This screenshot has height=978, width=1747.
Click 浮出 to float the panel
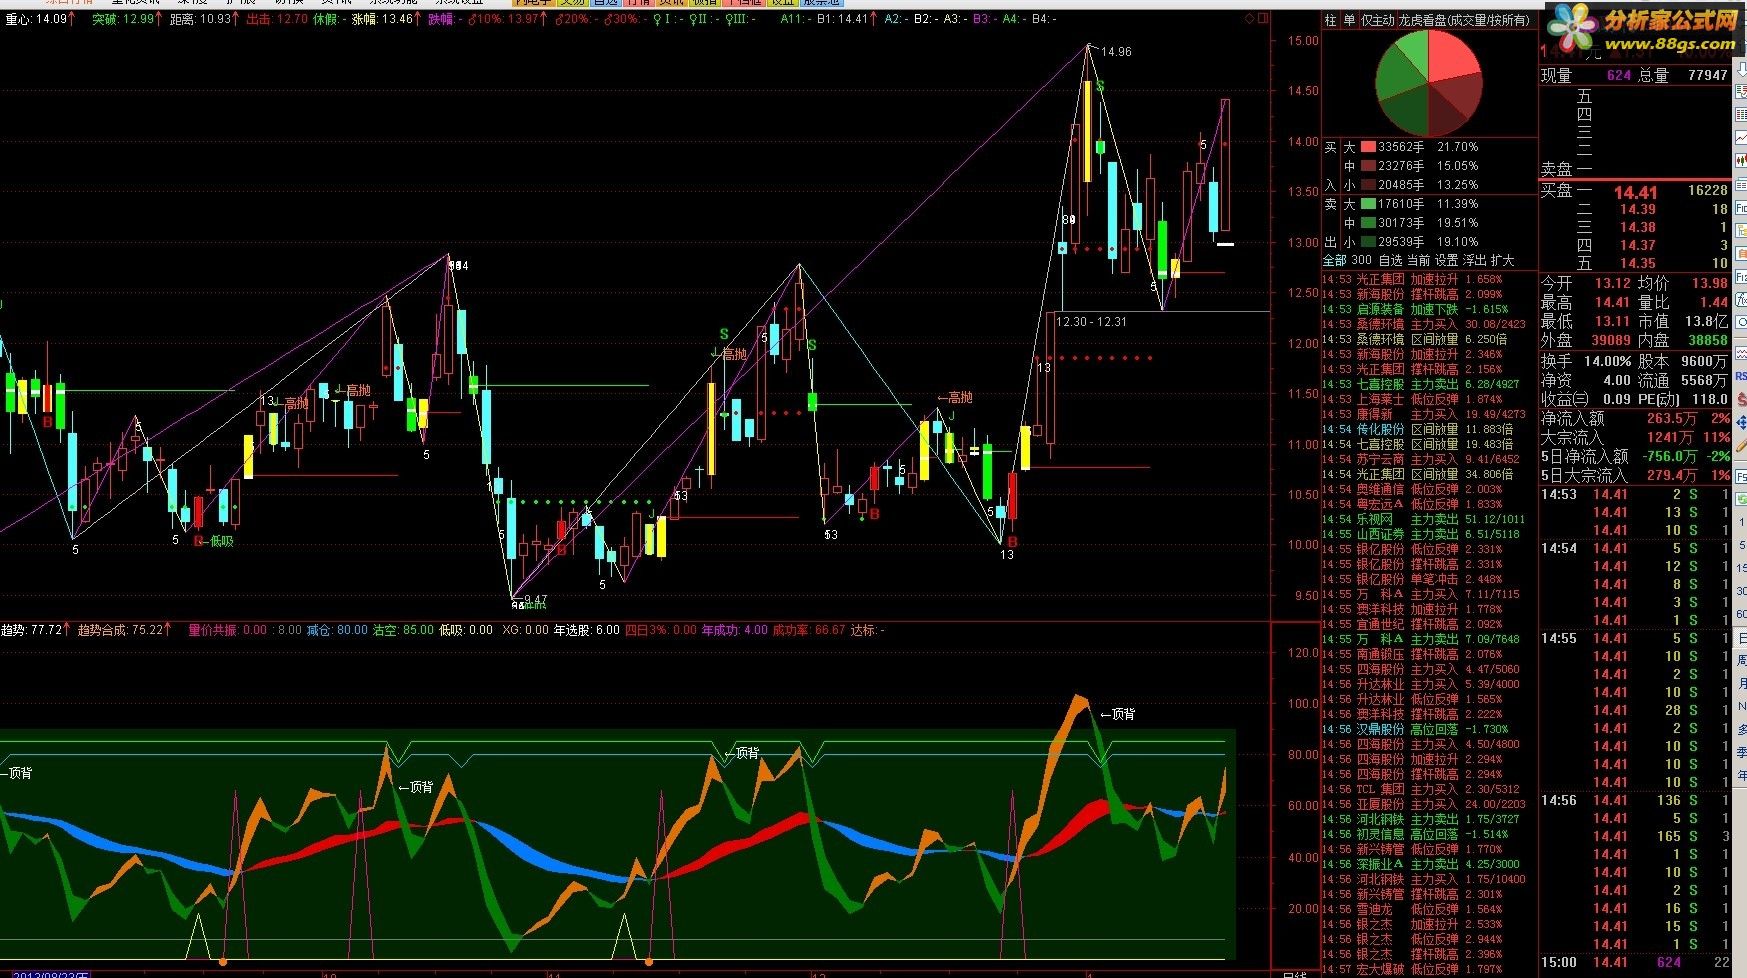click(1474, 260)
